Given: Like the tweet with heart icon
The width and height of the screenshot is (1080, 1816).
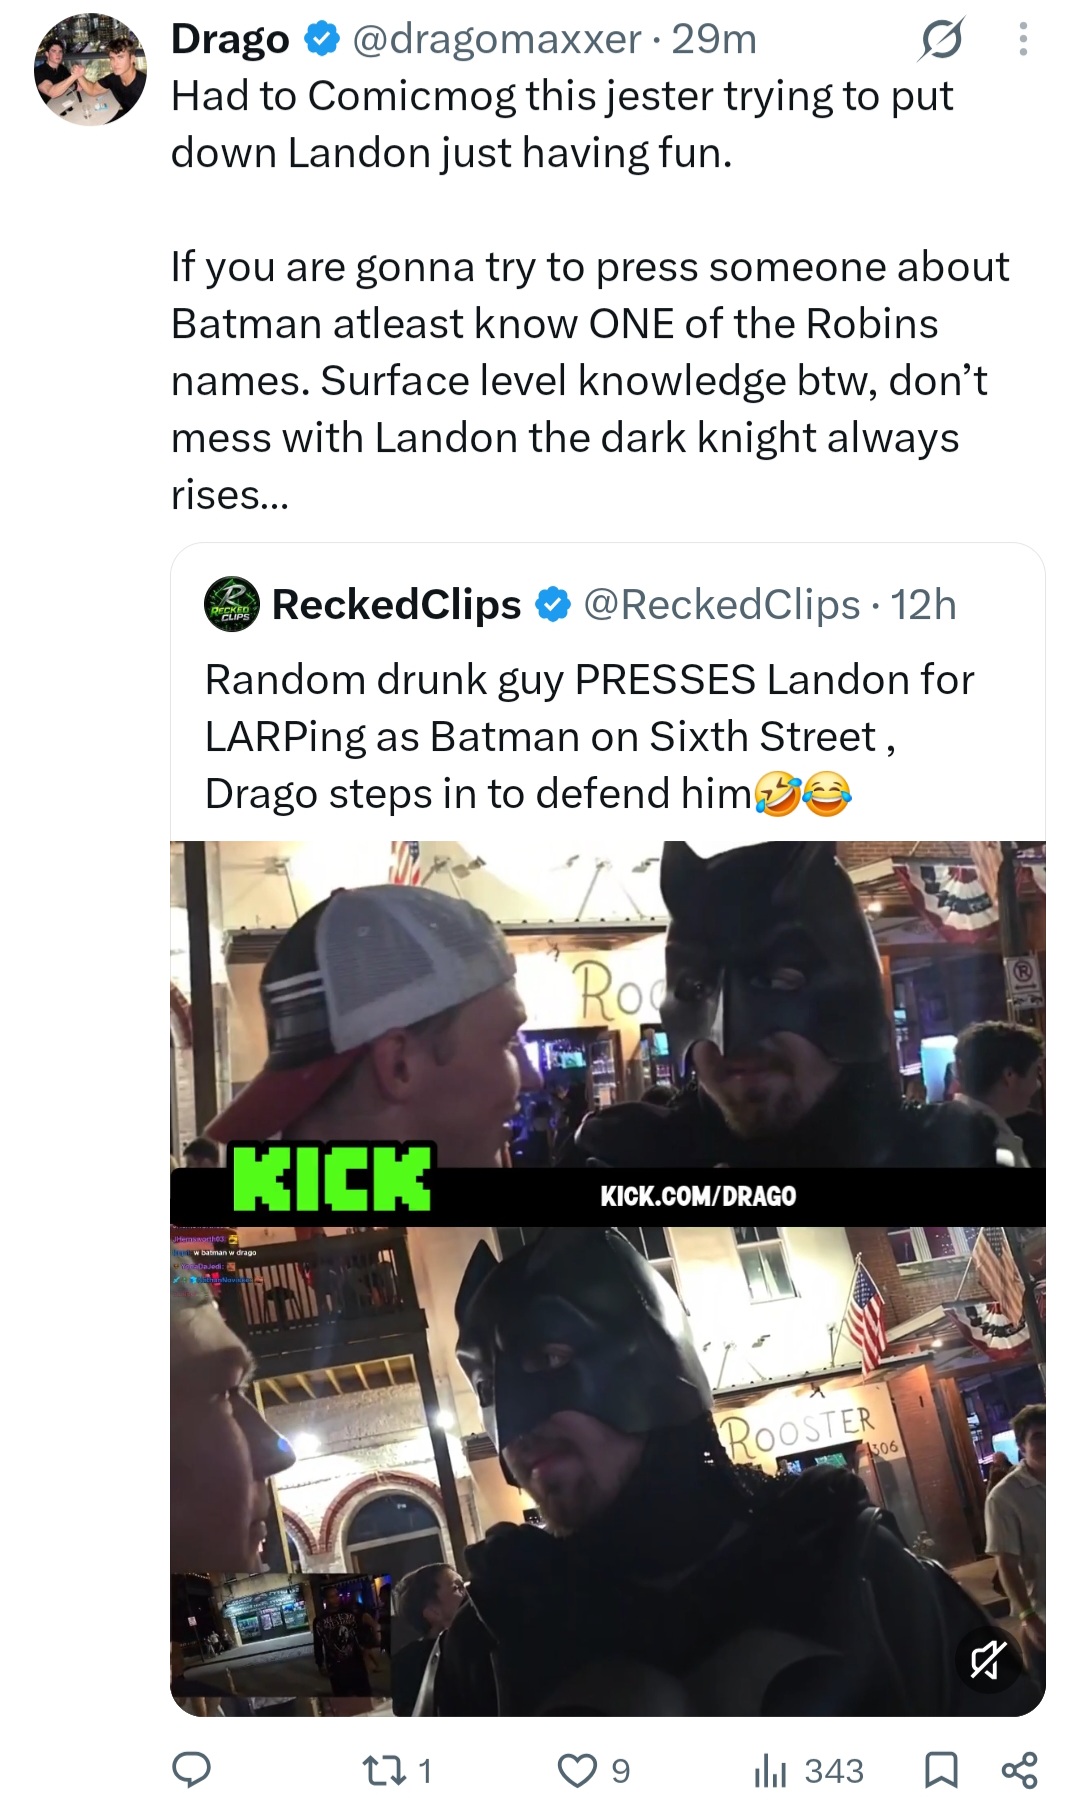Looking at the screenshot, I should coord(577,1771).
